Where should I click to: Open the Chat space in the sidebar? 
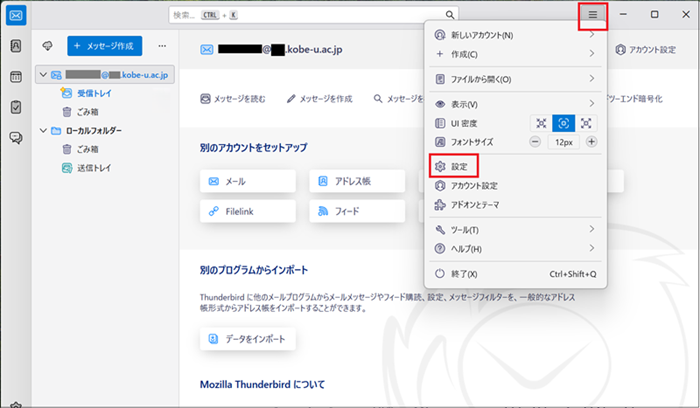point(16,138)
